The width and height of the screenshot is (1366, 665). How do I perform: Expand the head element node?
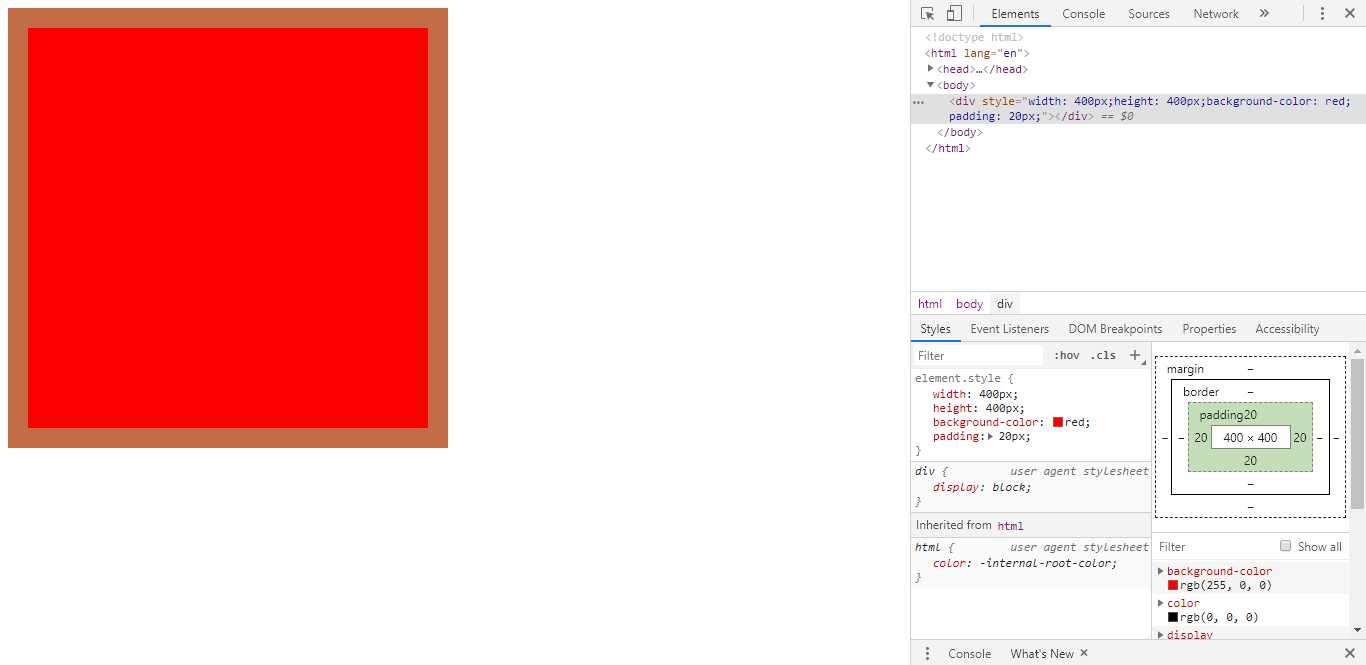click(931, 69)
